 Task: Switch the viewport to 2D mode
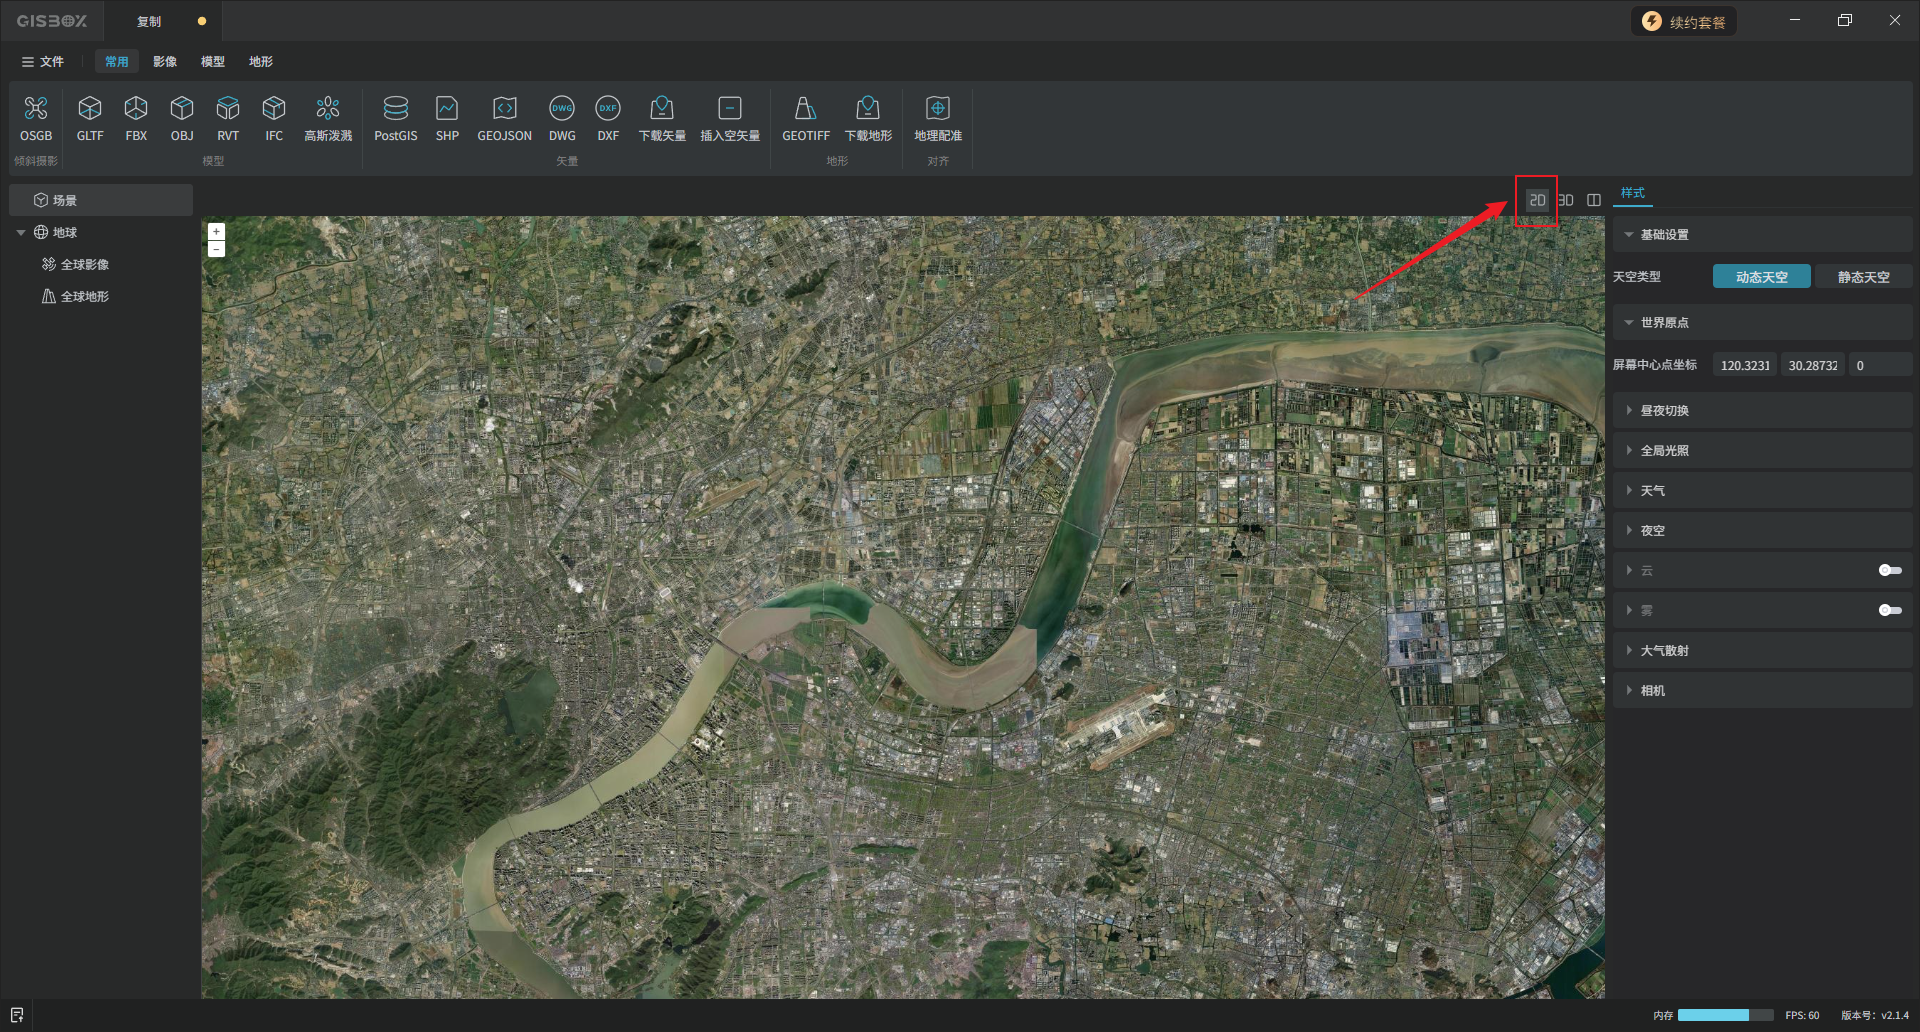click(1537, 200)
